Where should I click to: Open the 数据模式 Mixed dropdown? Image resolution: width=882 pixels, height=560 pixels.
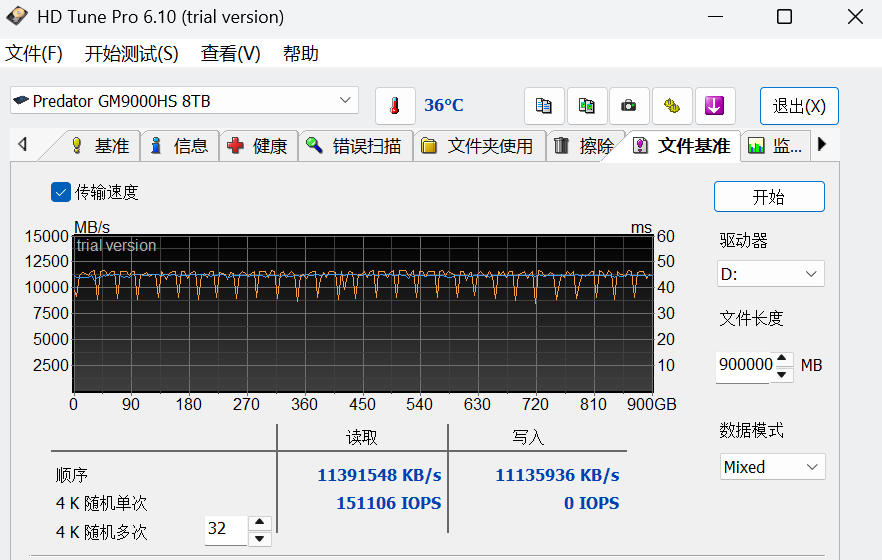[x=772, y=467]
